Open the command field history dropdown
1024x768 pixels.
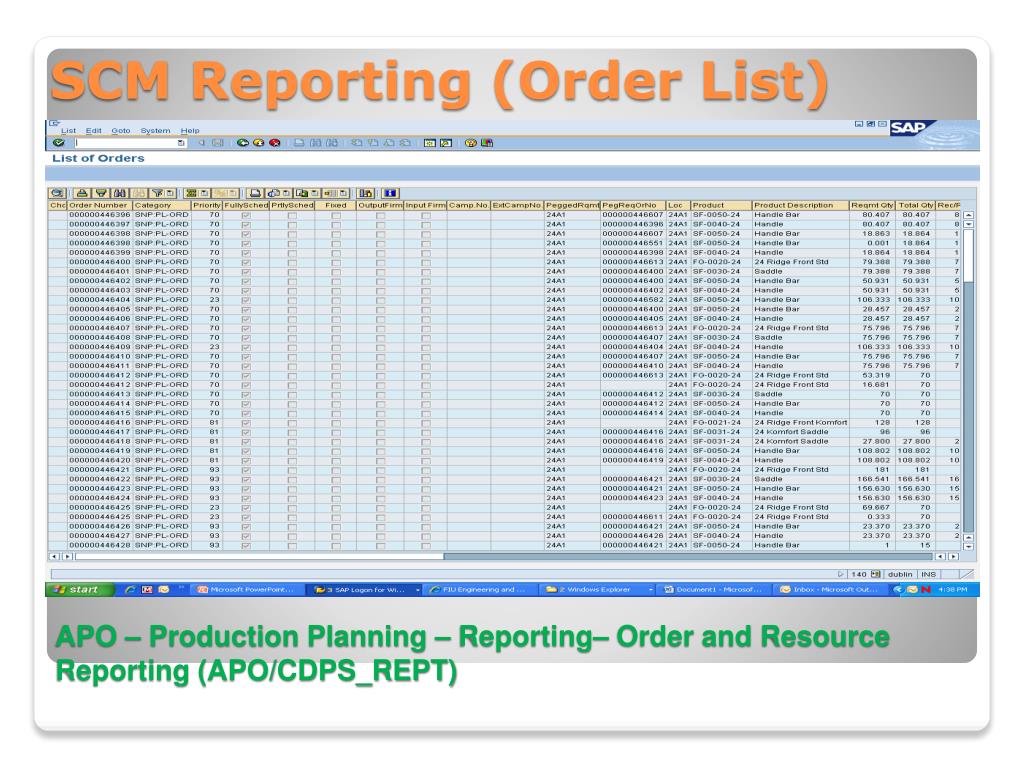coord(181,143)
